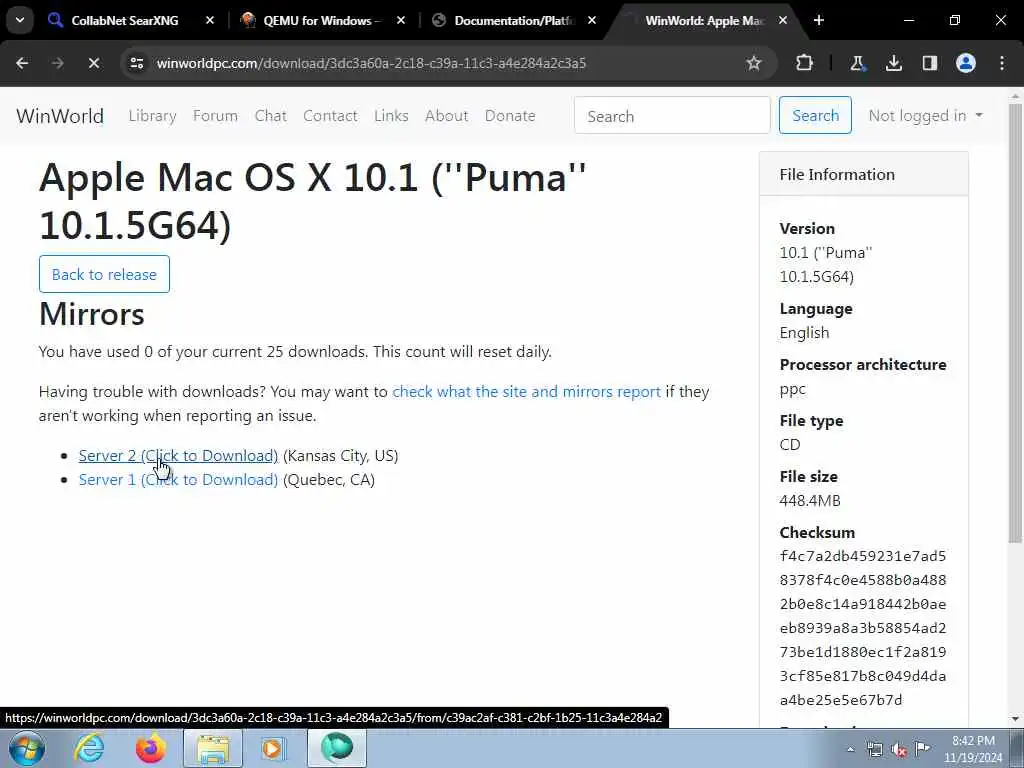This screenshot has height=768, width=1024.
Task: Download from Server 1 Quebec
Action: (178, 480)
